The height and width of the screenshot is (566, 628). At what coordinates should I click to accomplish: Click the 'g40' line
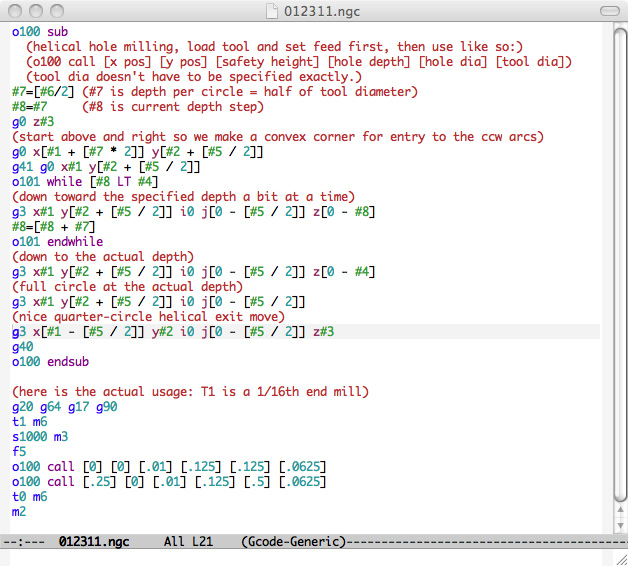click(22, 347)
